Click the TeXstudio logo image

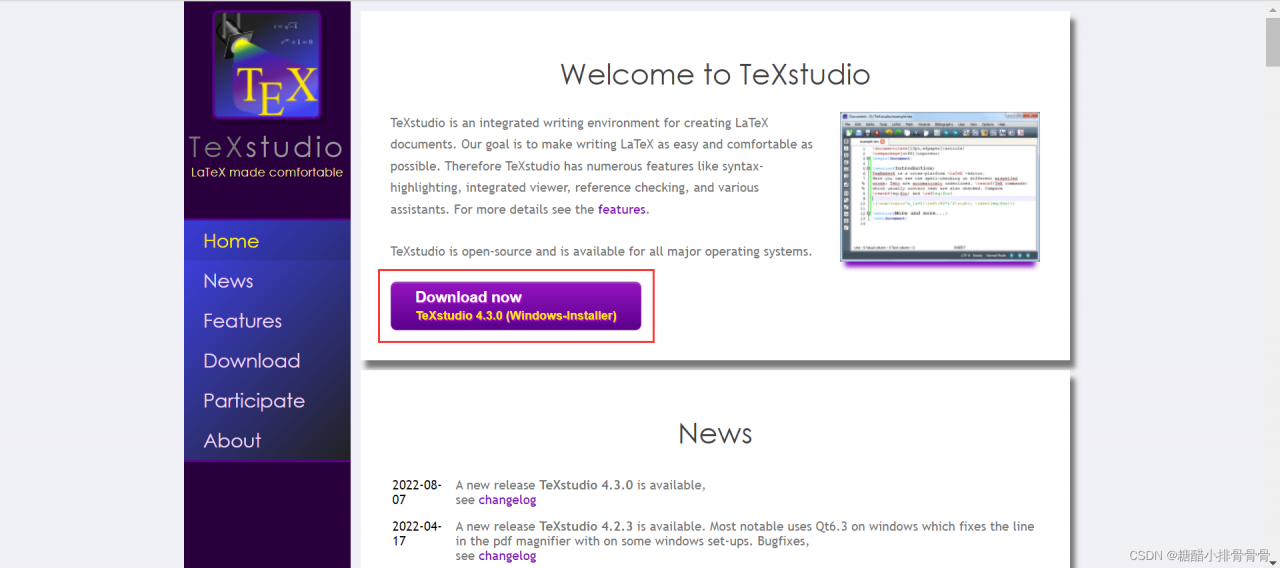tap(267, 65)
